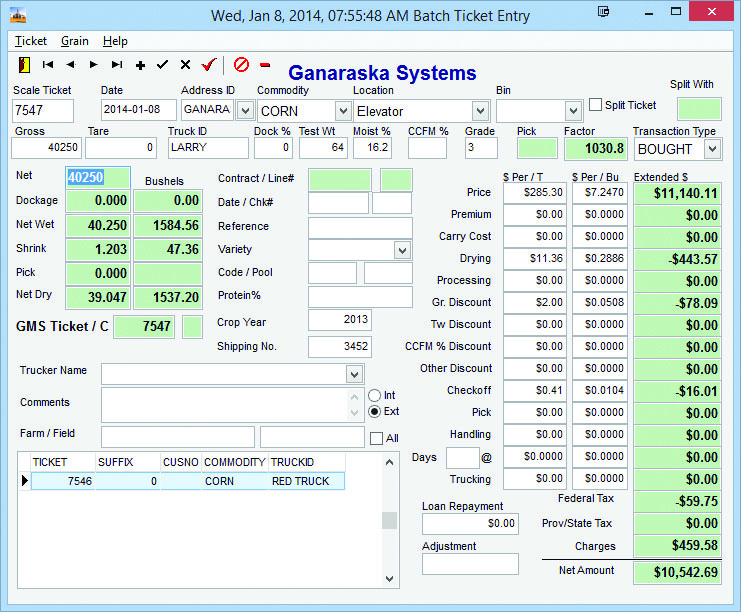
Task: Click the Truck ID field LARRY
Action: pos(208,147)
